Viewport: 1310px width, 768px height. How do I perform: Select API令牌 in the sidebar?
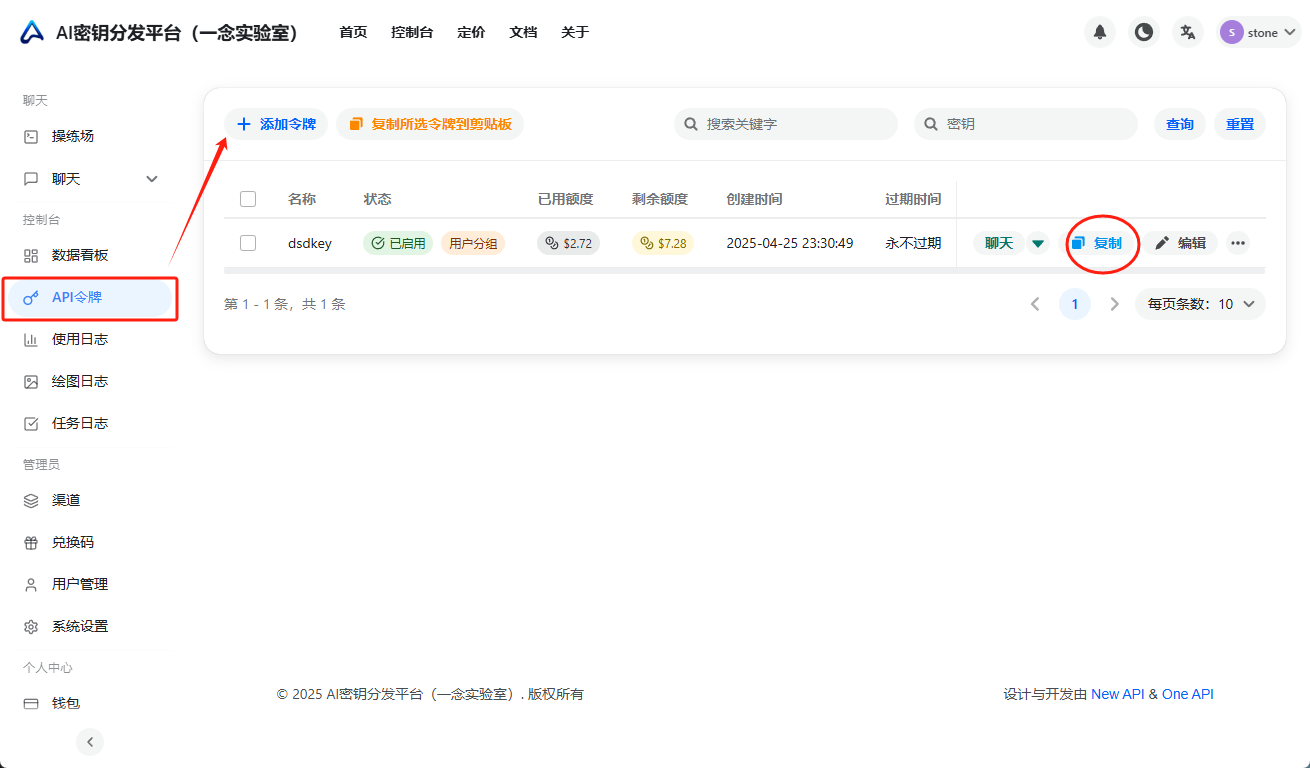pyautogui.click(x=90, y=297)
